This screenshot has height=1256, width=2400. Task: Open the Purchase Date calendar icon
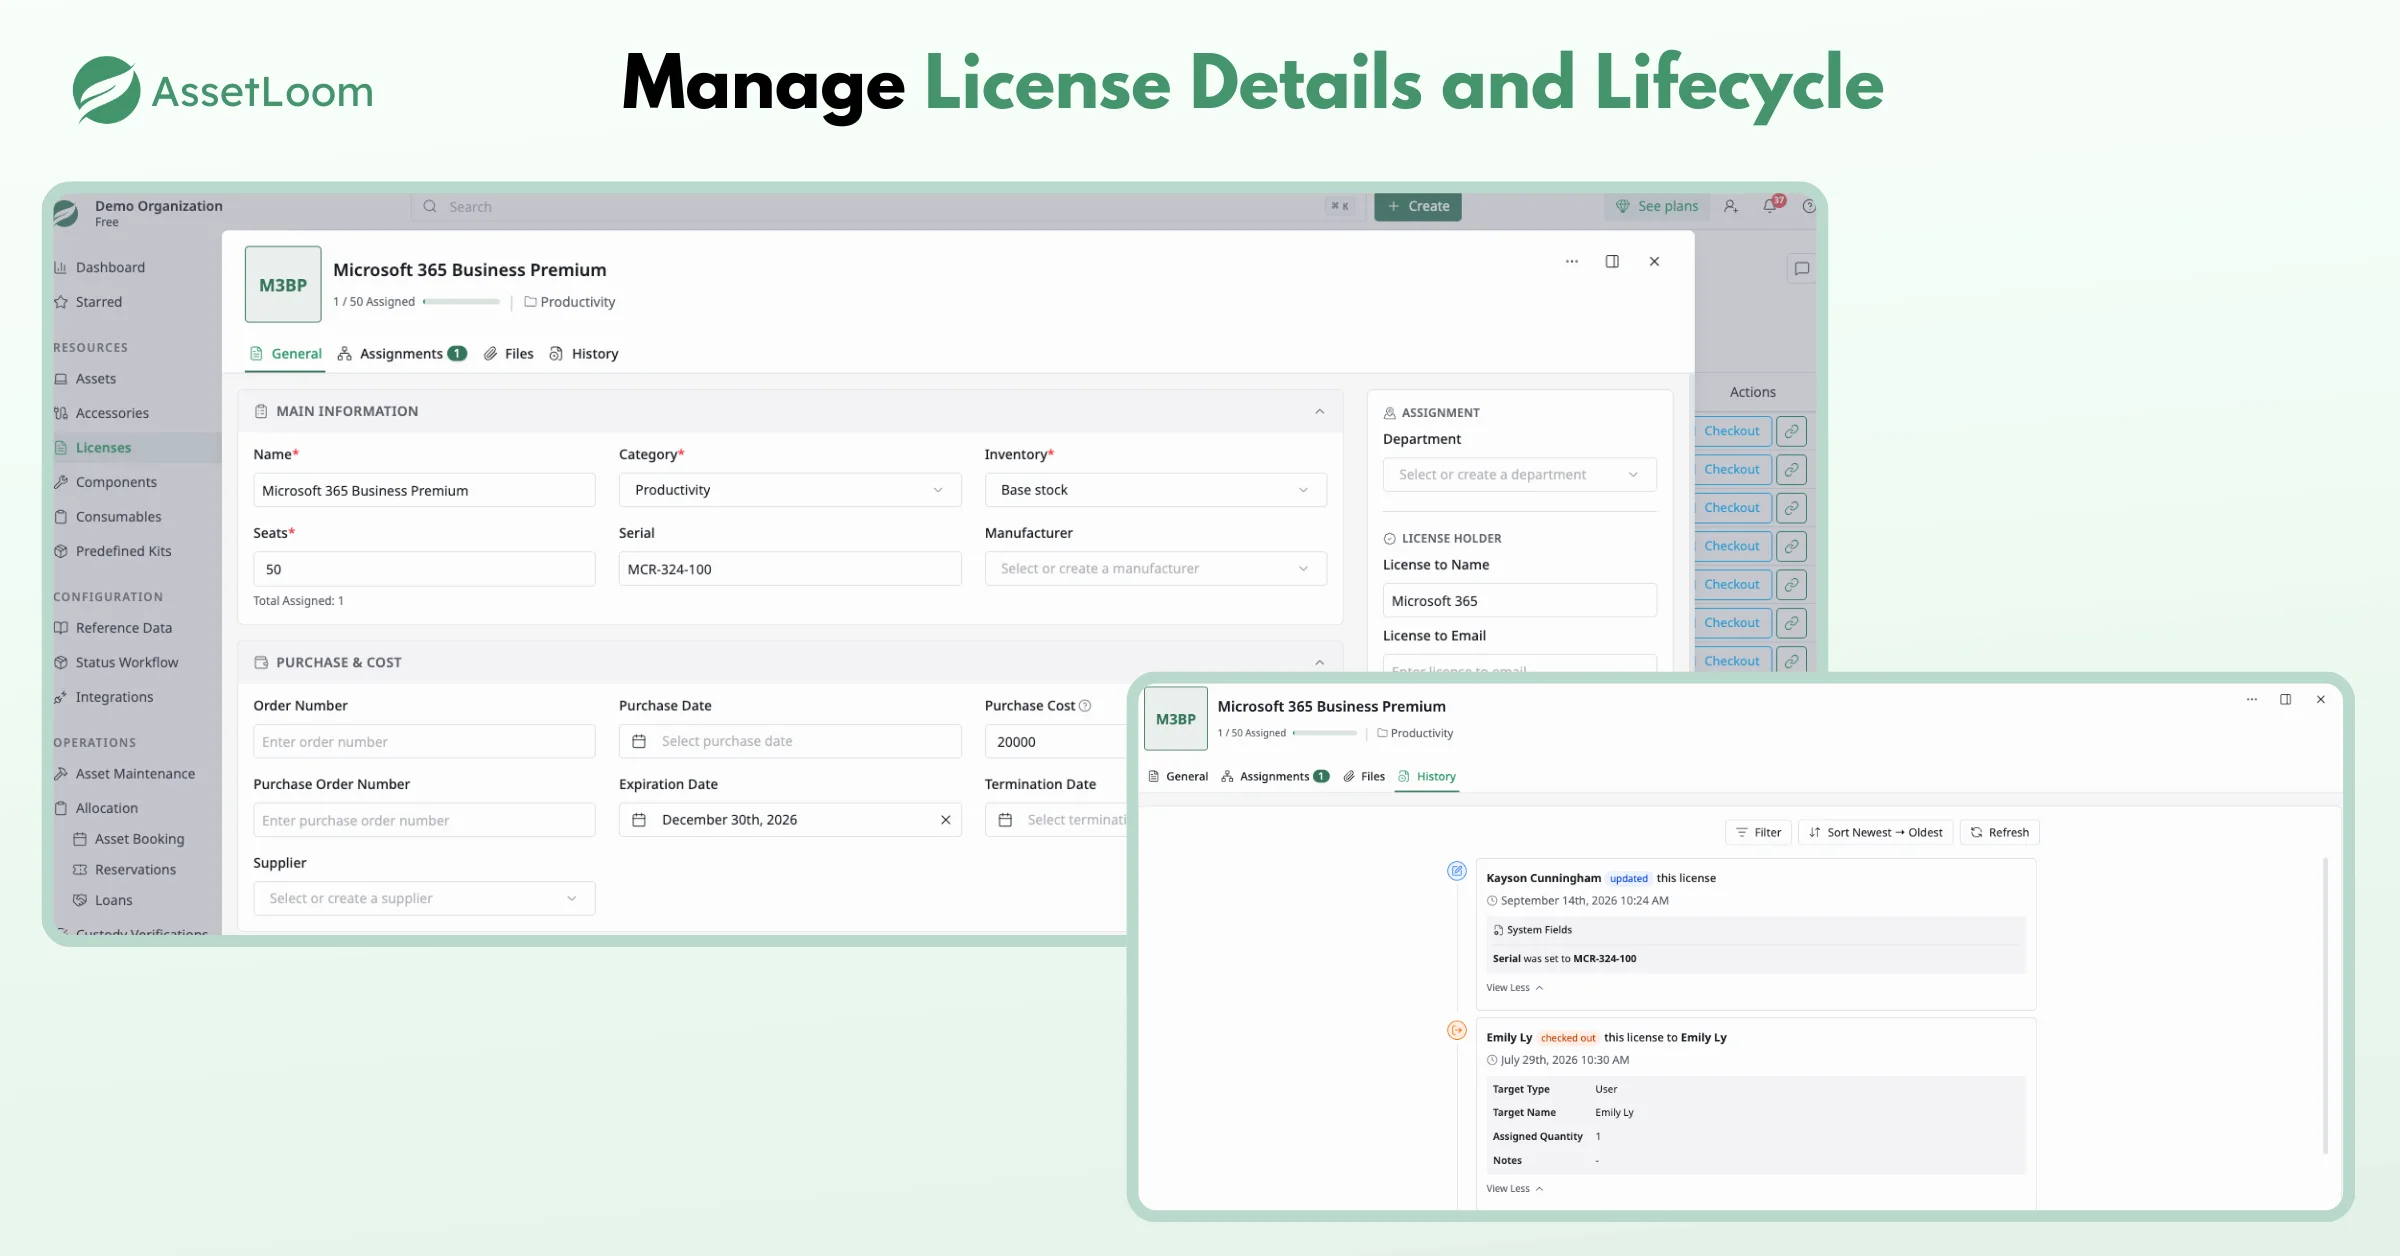click(x=639, y=741)
